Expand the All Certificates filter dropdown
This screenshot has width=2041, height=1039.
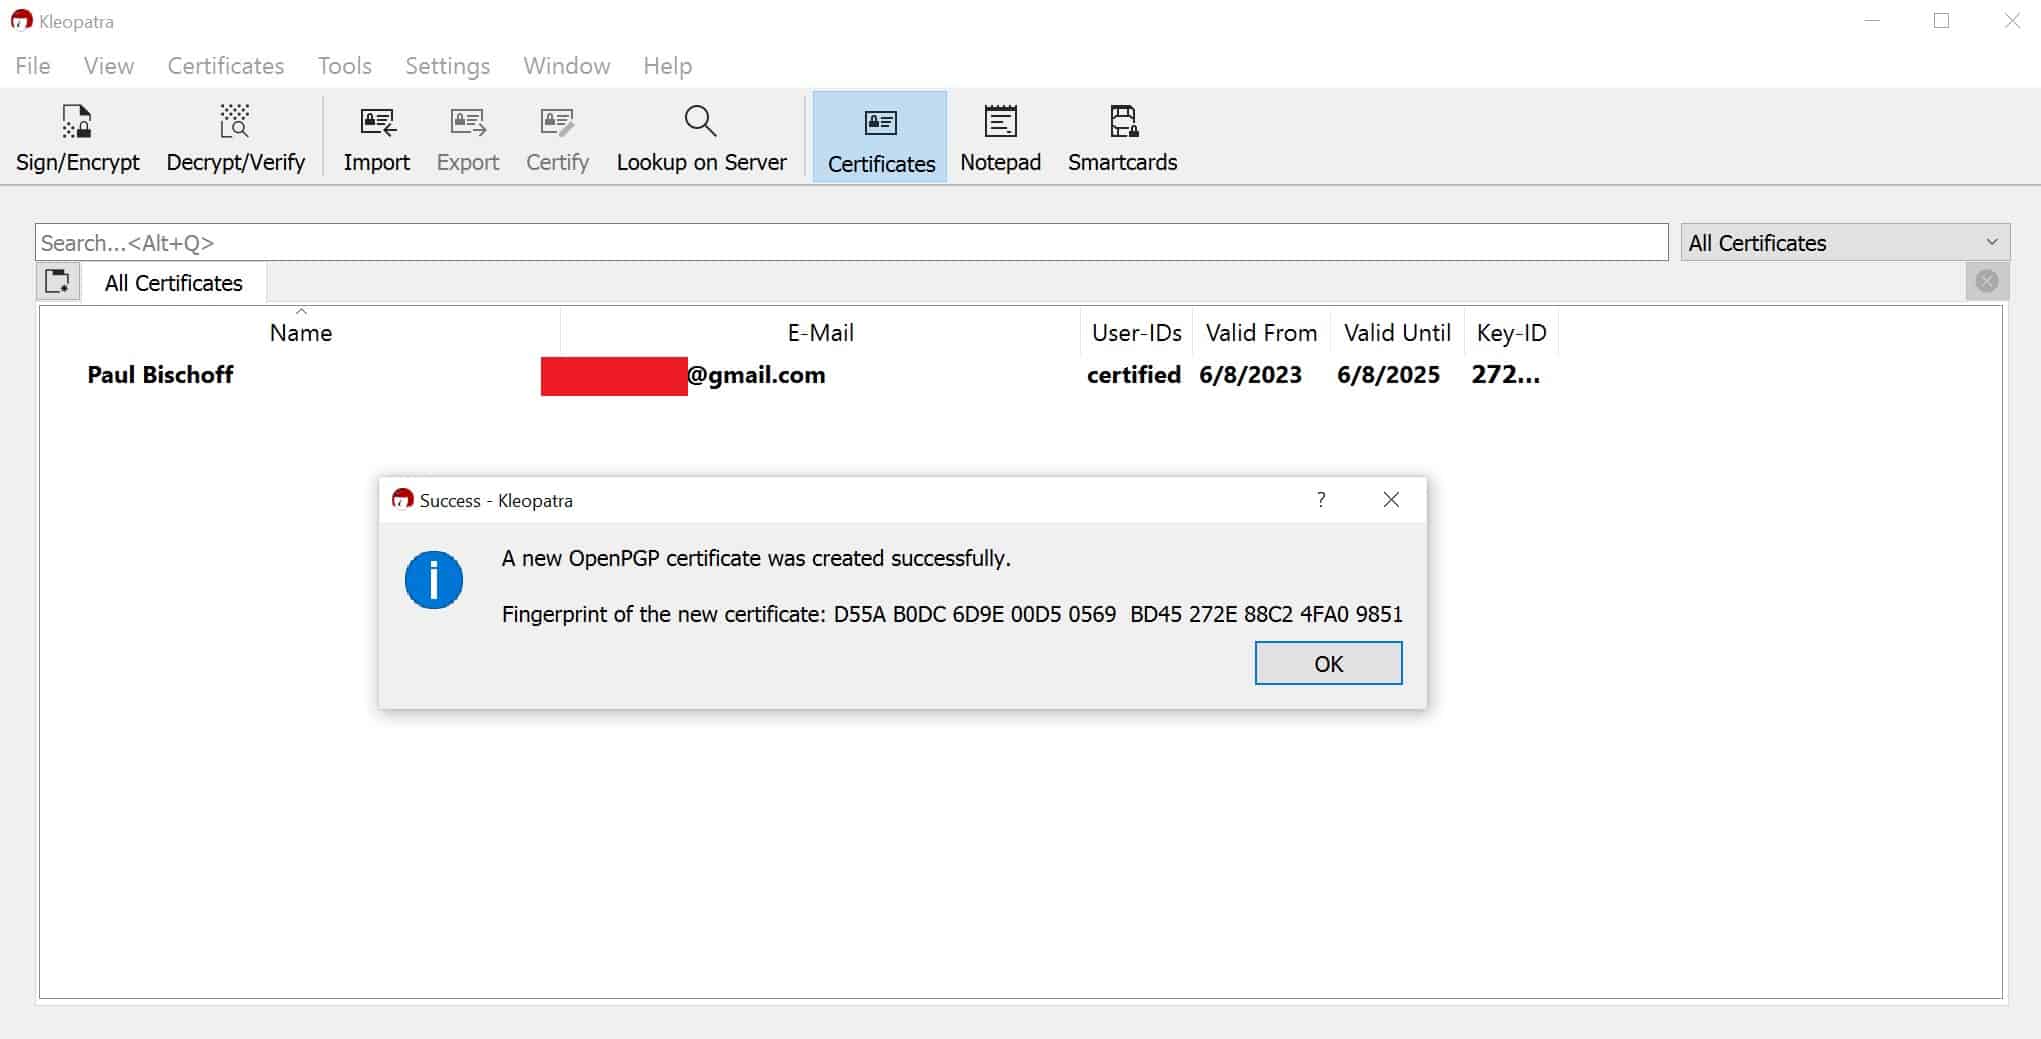click(1845, 243)
